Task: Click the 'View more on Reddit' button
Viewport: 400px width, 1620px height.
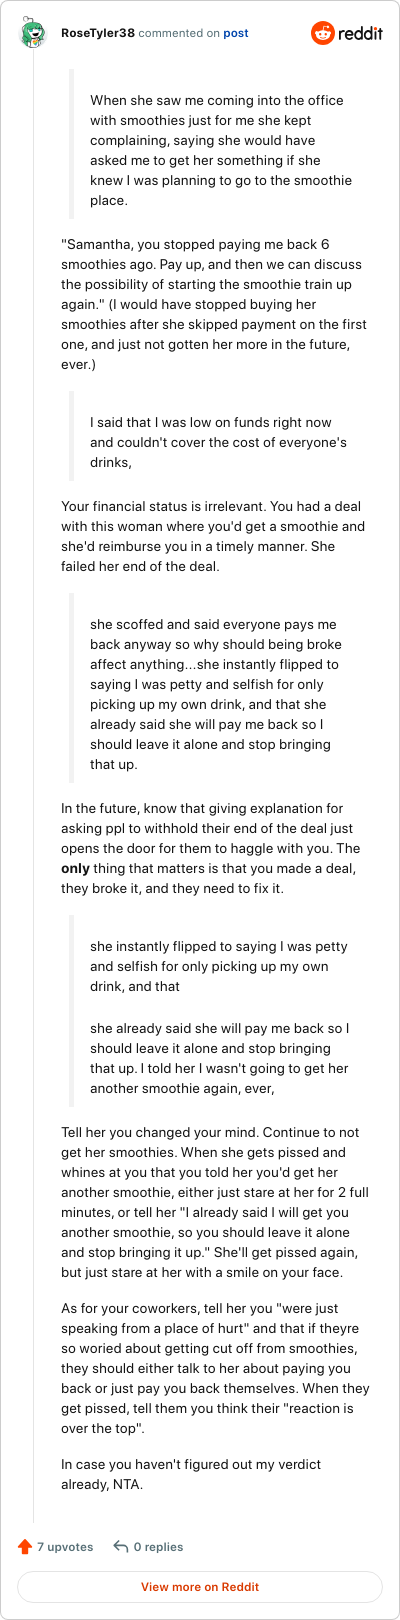Action: 200,1587
